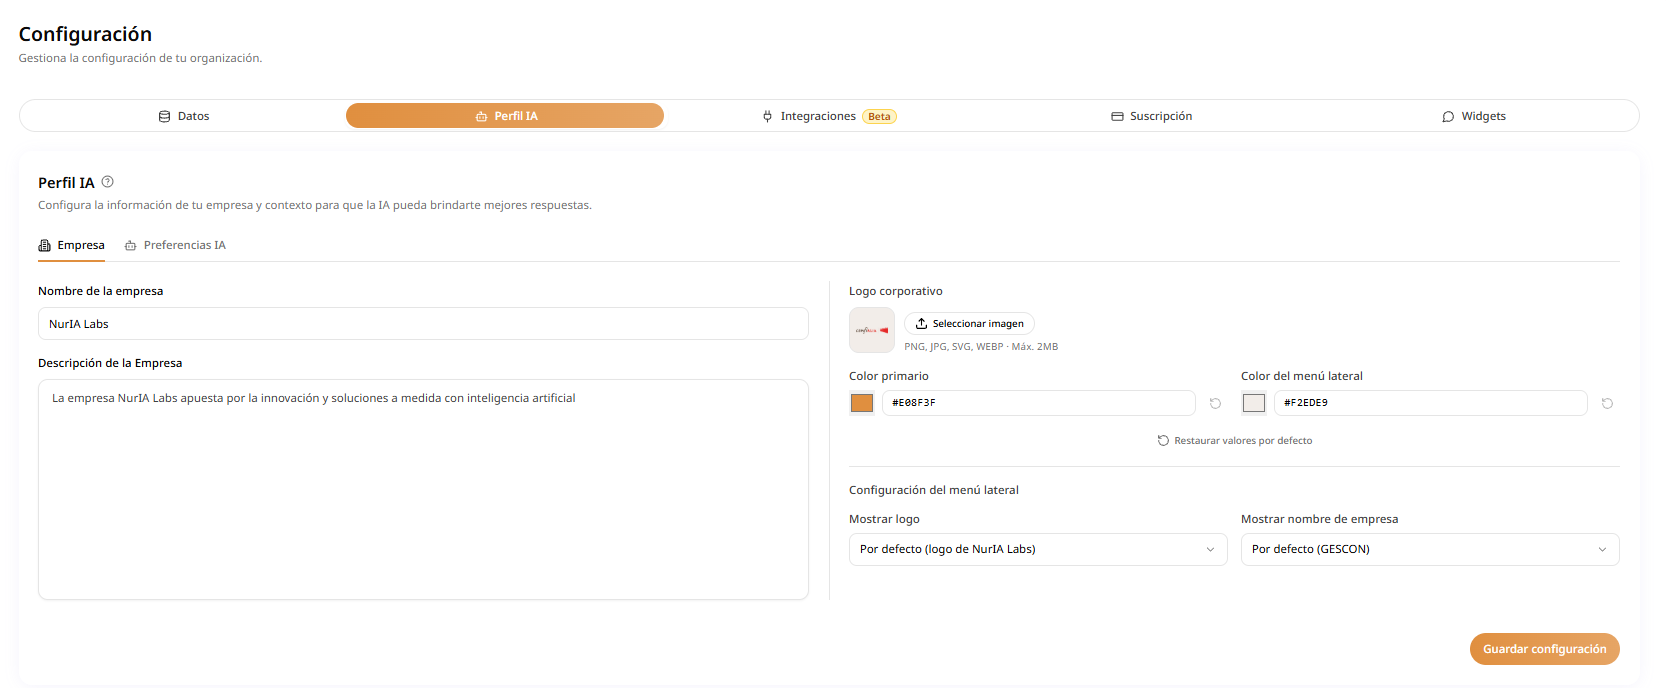
Task: Reset the primary color with its restore icon
Action: click(x=1215, y=403)
